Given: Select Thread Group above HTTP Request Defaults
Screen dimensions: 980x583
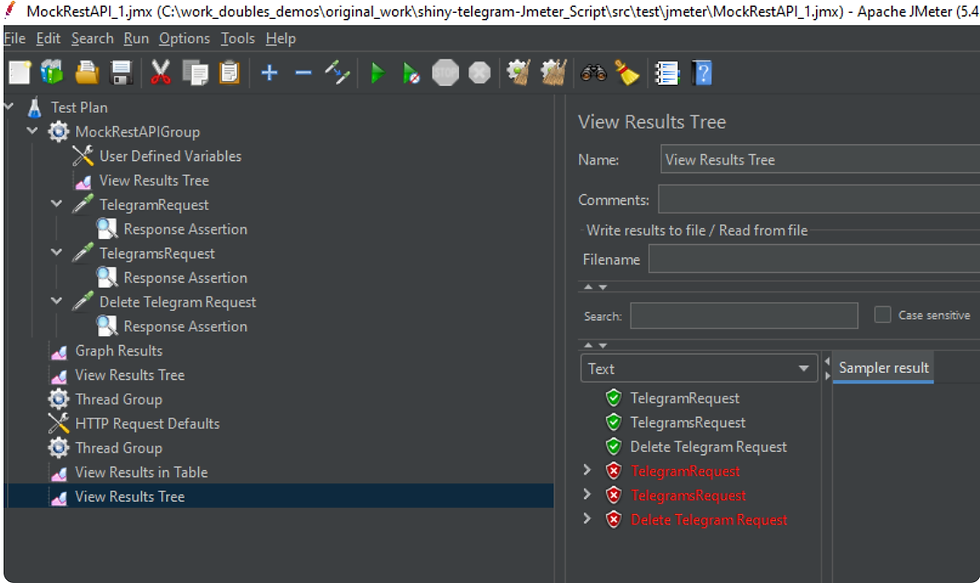Looking at the screenshot, I should [118, 399].
